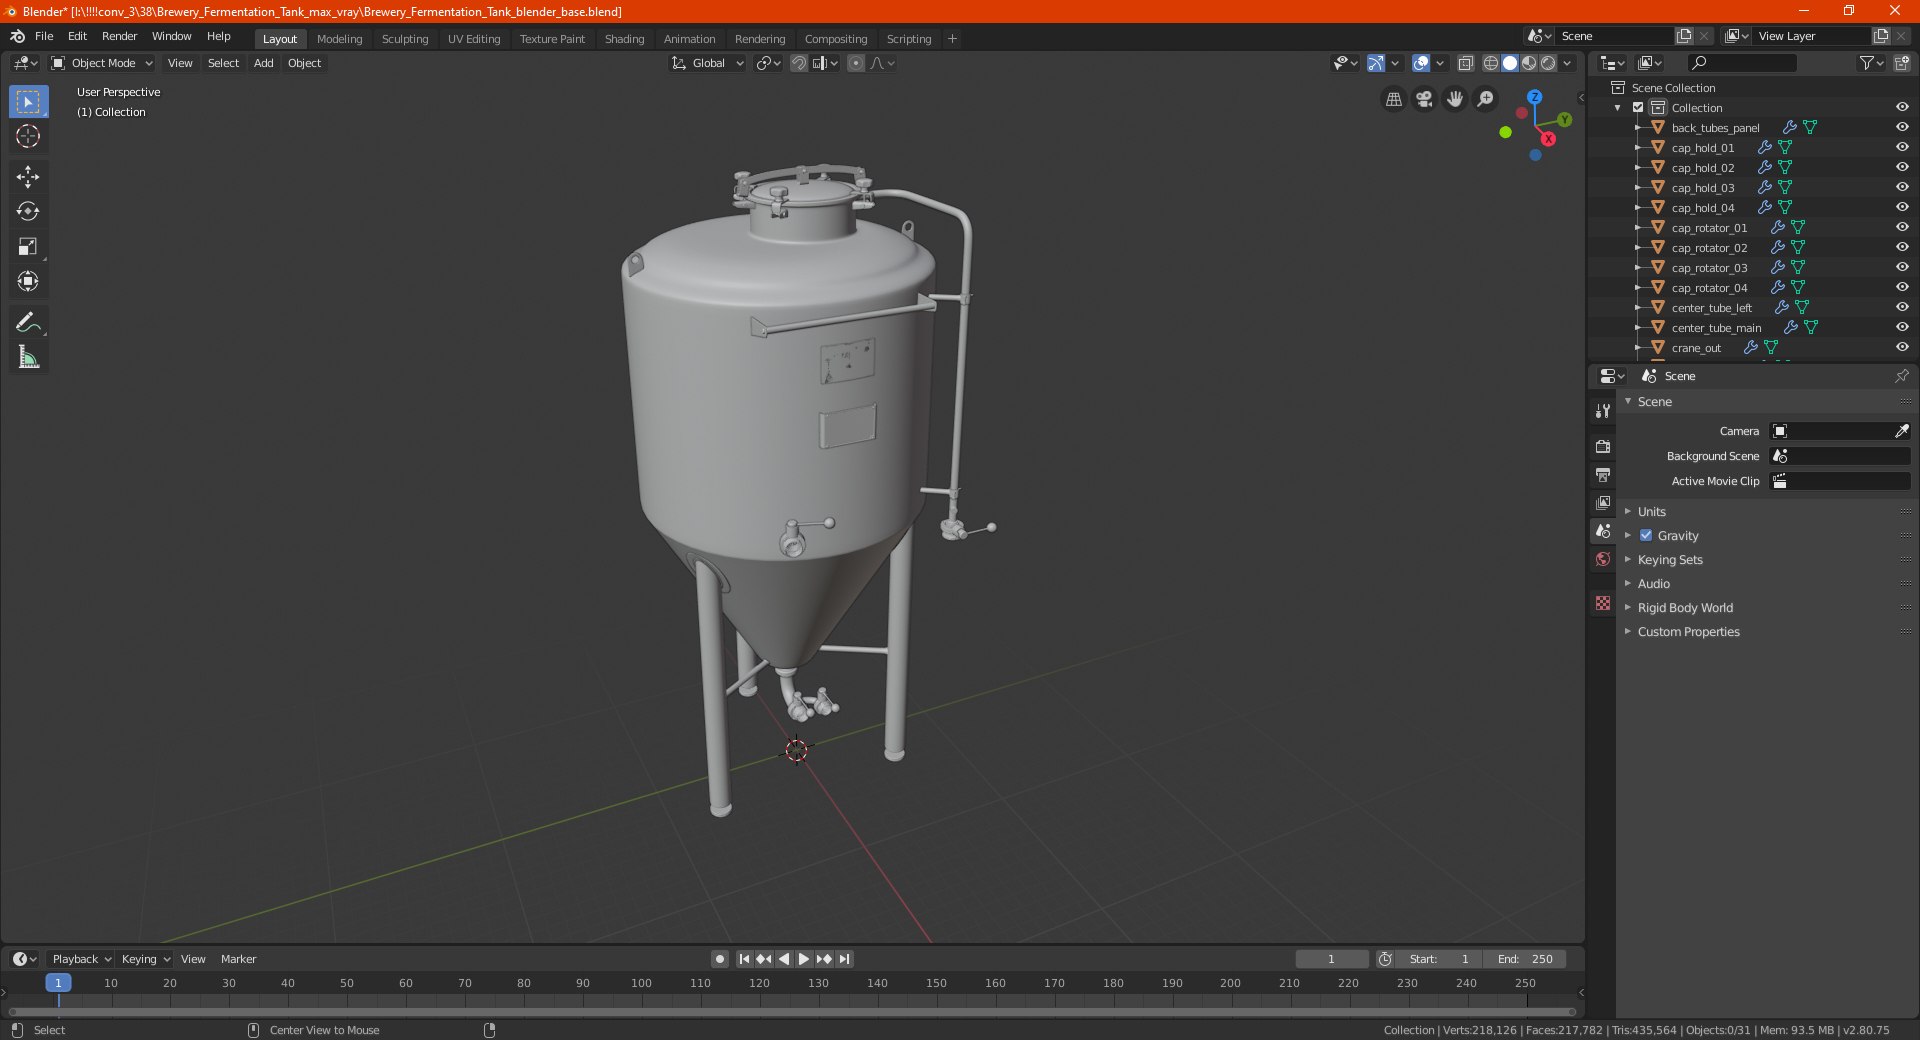Switch to the Sculpting workspace tab

click(405, 39)
